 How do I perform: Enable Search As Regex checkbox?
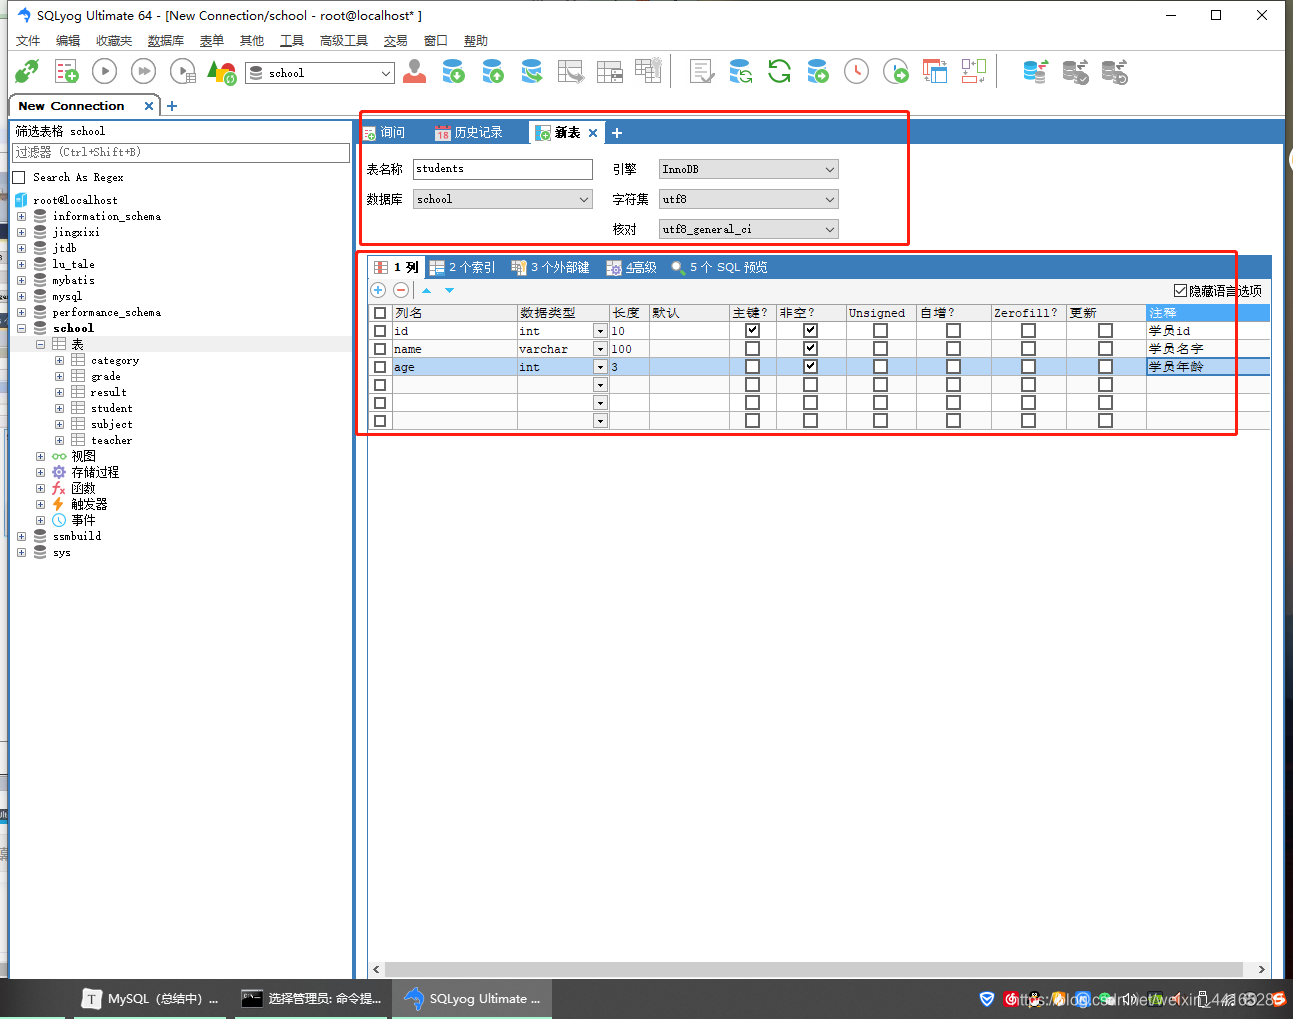pos(18,177)
